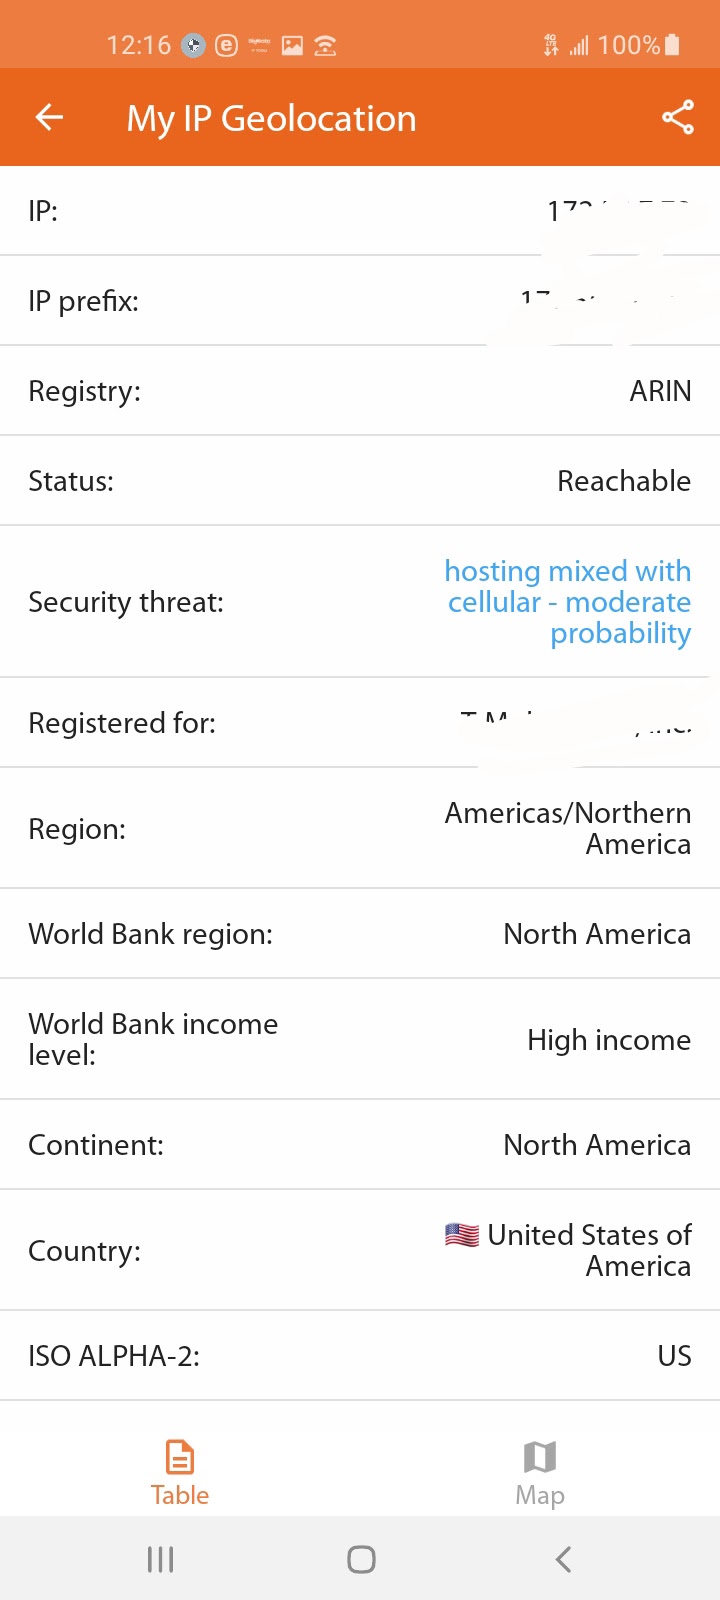Screen dimensions: 720x1600
Task: Tap the United States flag icon
Action: pyautogui.click(x=462, y=1235)
